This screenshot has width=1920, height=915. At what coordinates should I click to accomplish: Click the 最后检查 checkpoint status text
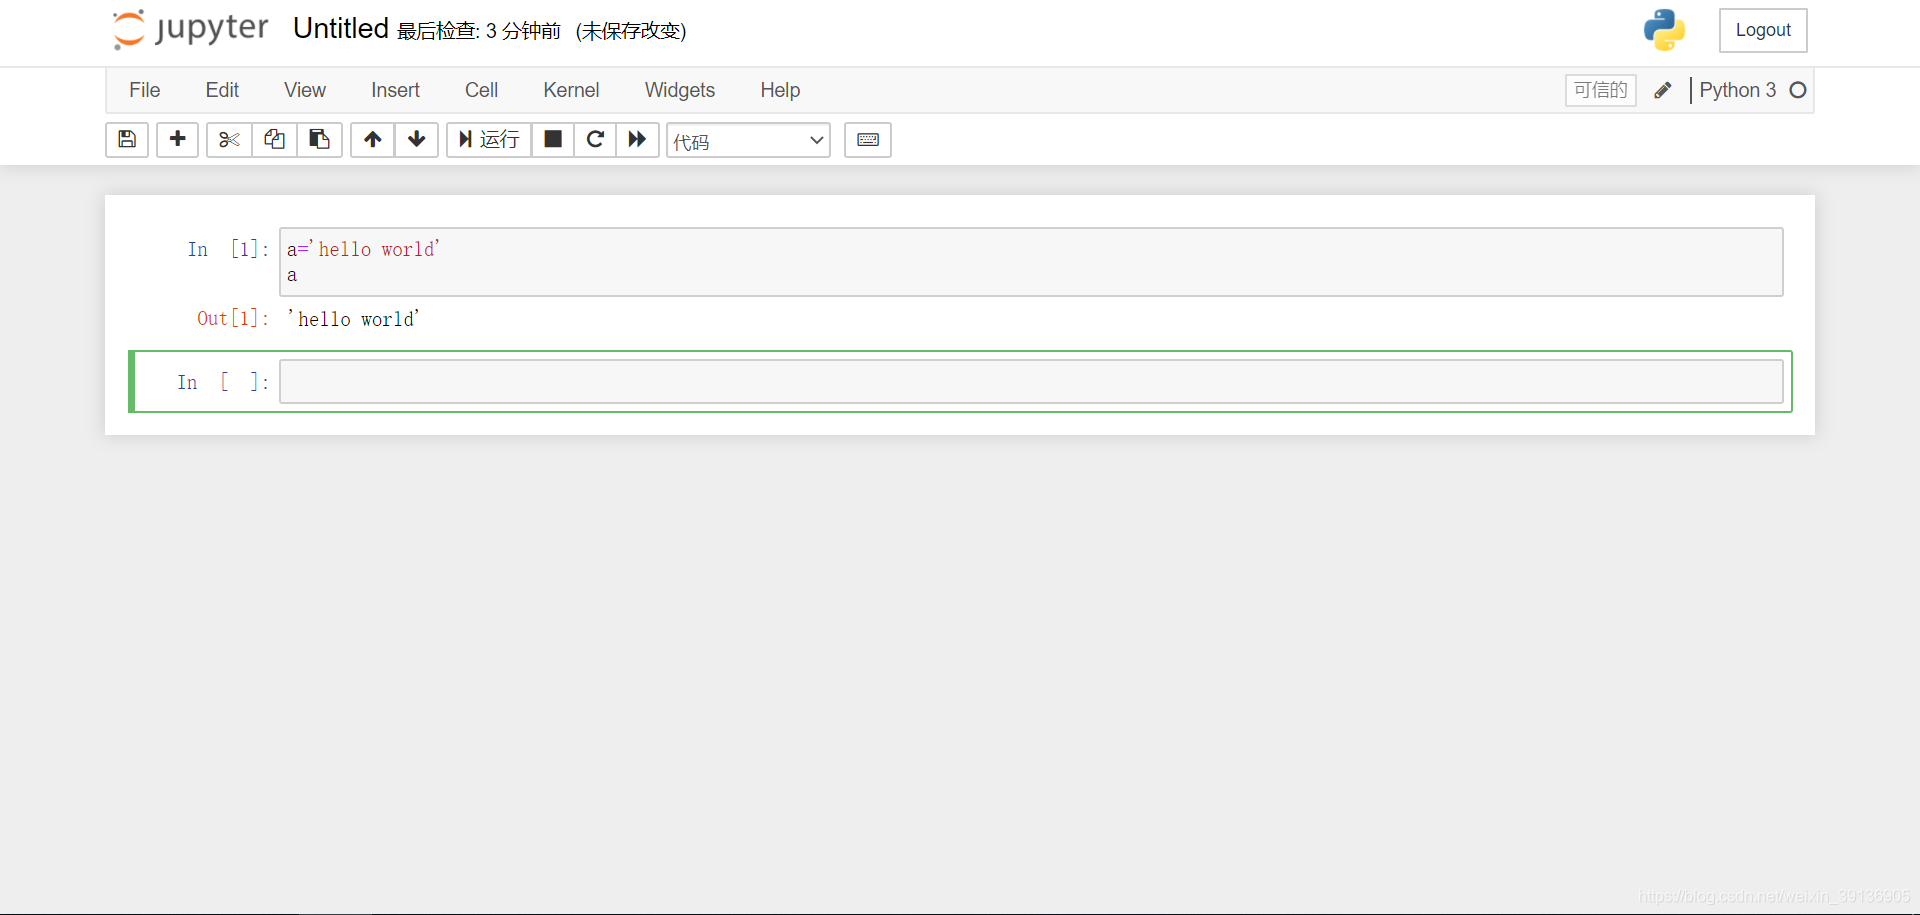(x=479, y=31)
